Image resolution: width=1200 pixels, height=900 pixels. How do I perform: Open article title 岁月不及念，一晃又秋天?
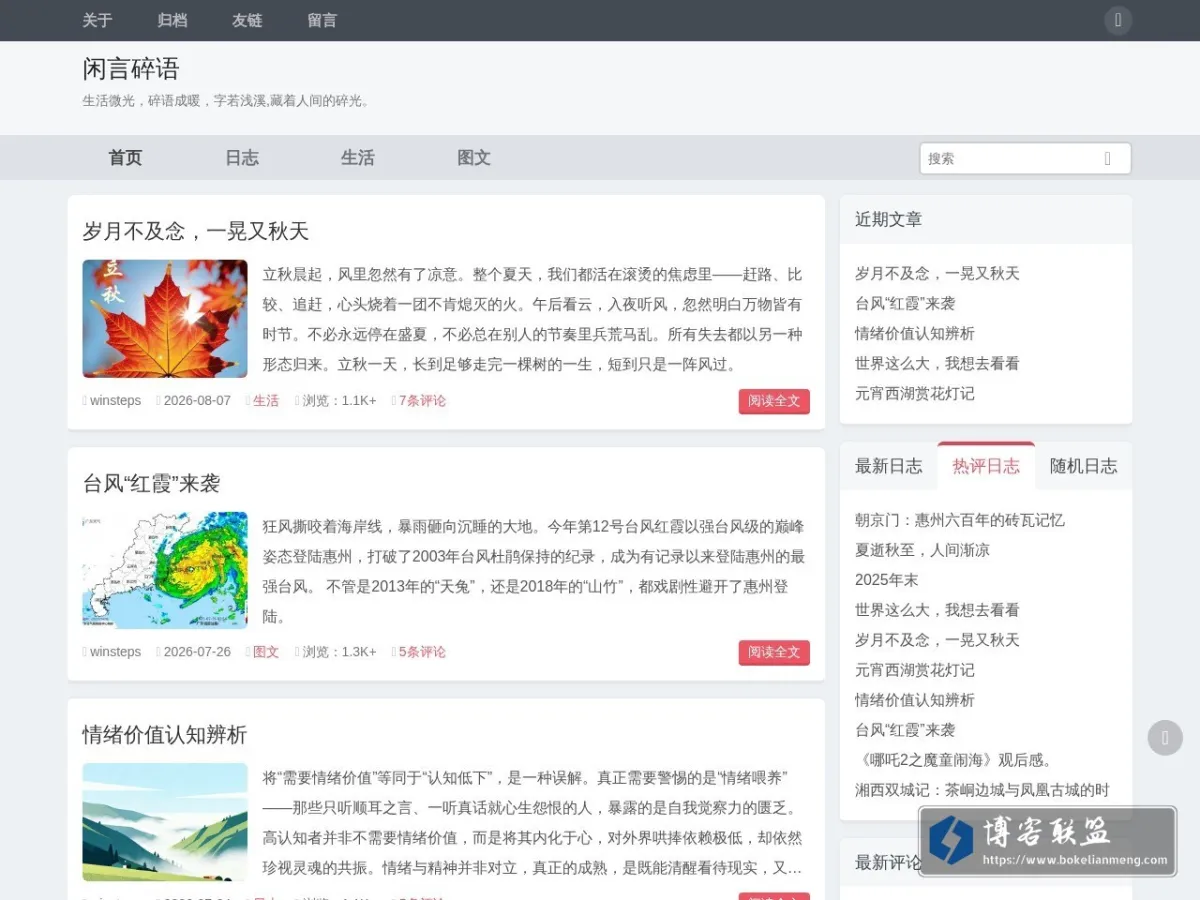point(196,231)
